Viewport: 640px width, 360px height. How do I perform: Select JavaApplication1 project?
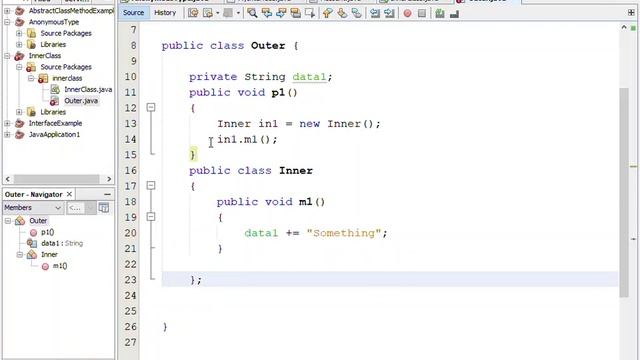click(54, 134)
